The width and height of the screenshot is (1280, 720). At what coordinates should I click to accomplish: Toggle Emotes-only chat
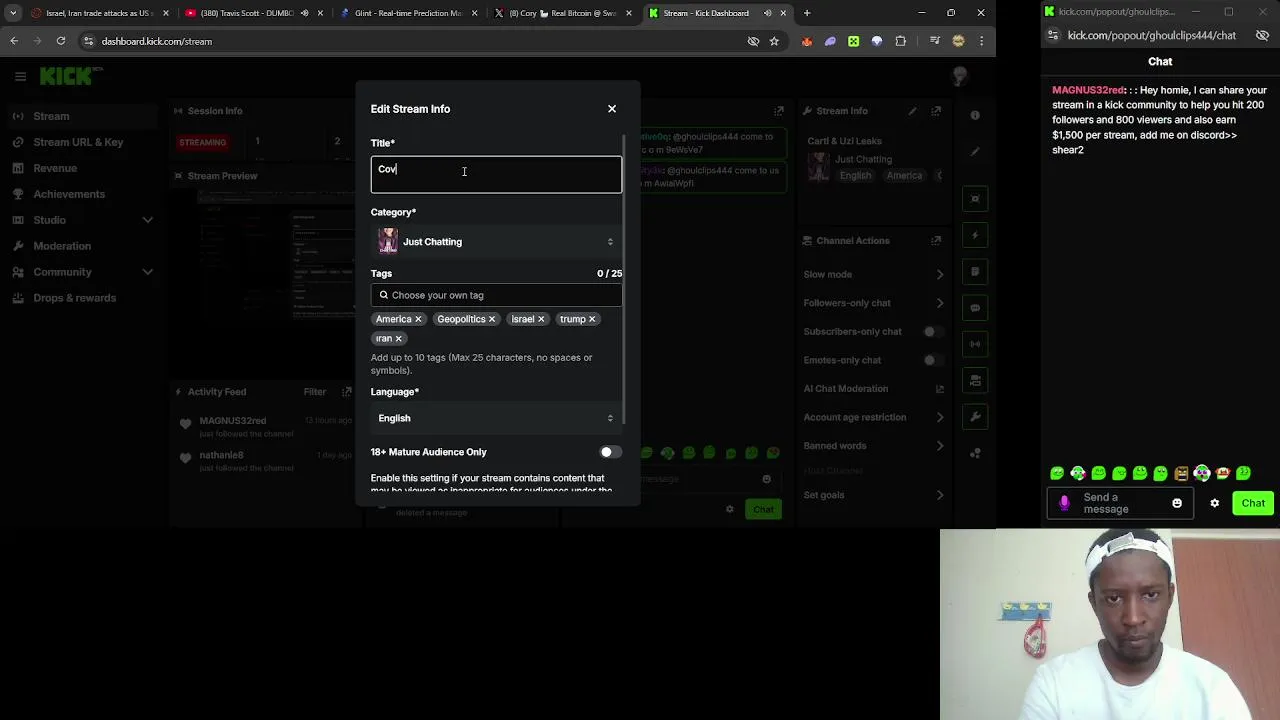933,360
